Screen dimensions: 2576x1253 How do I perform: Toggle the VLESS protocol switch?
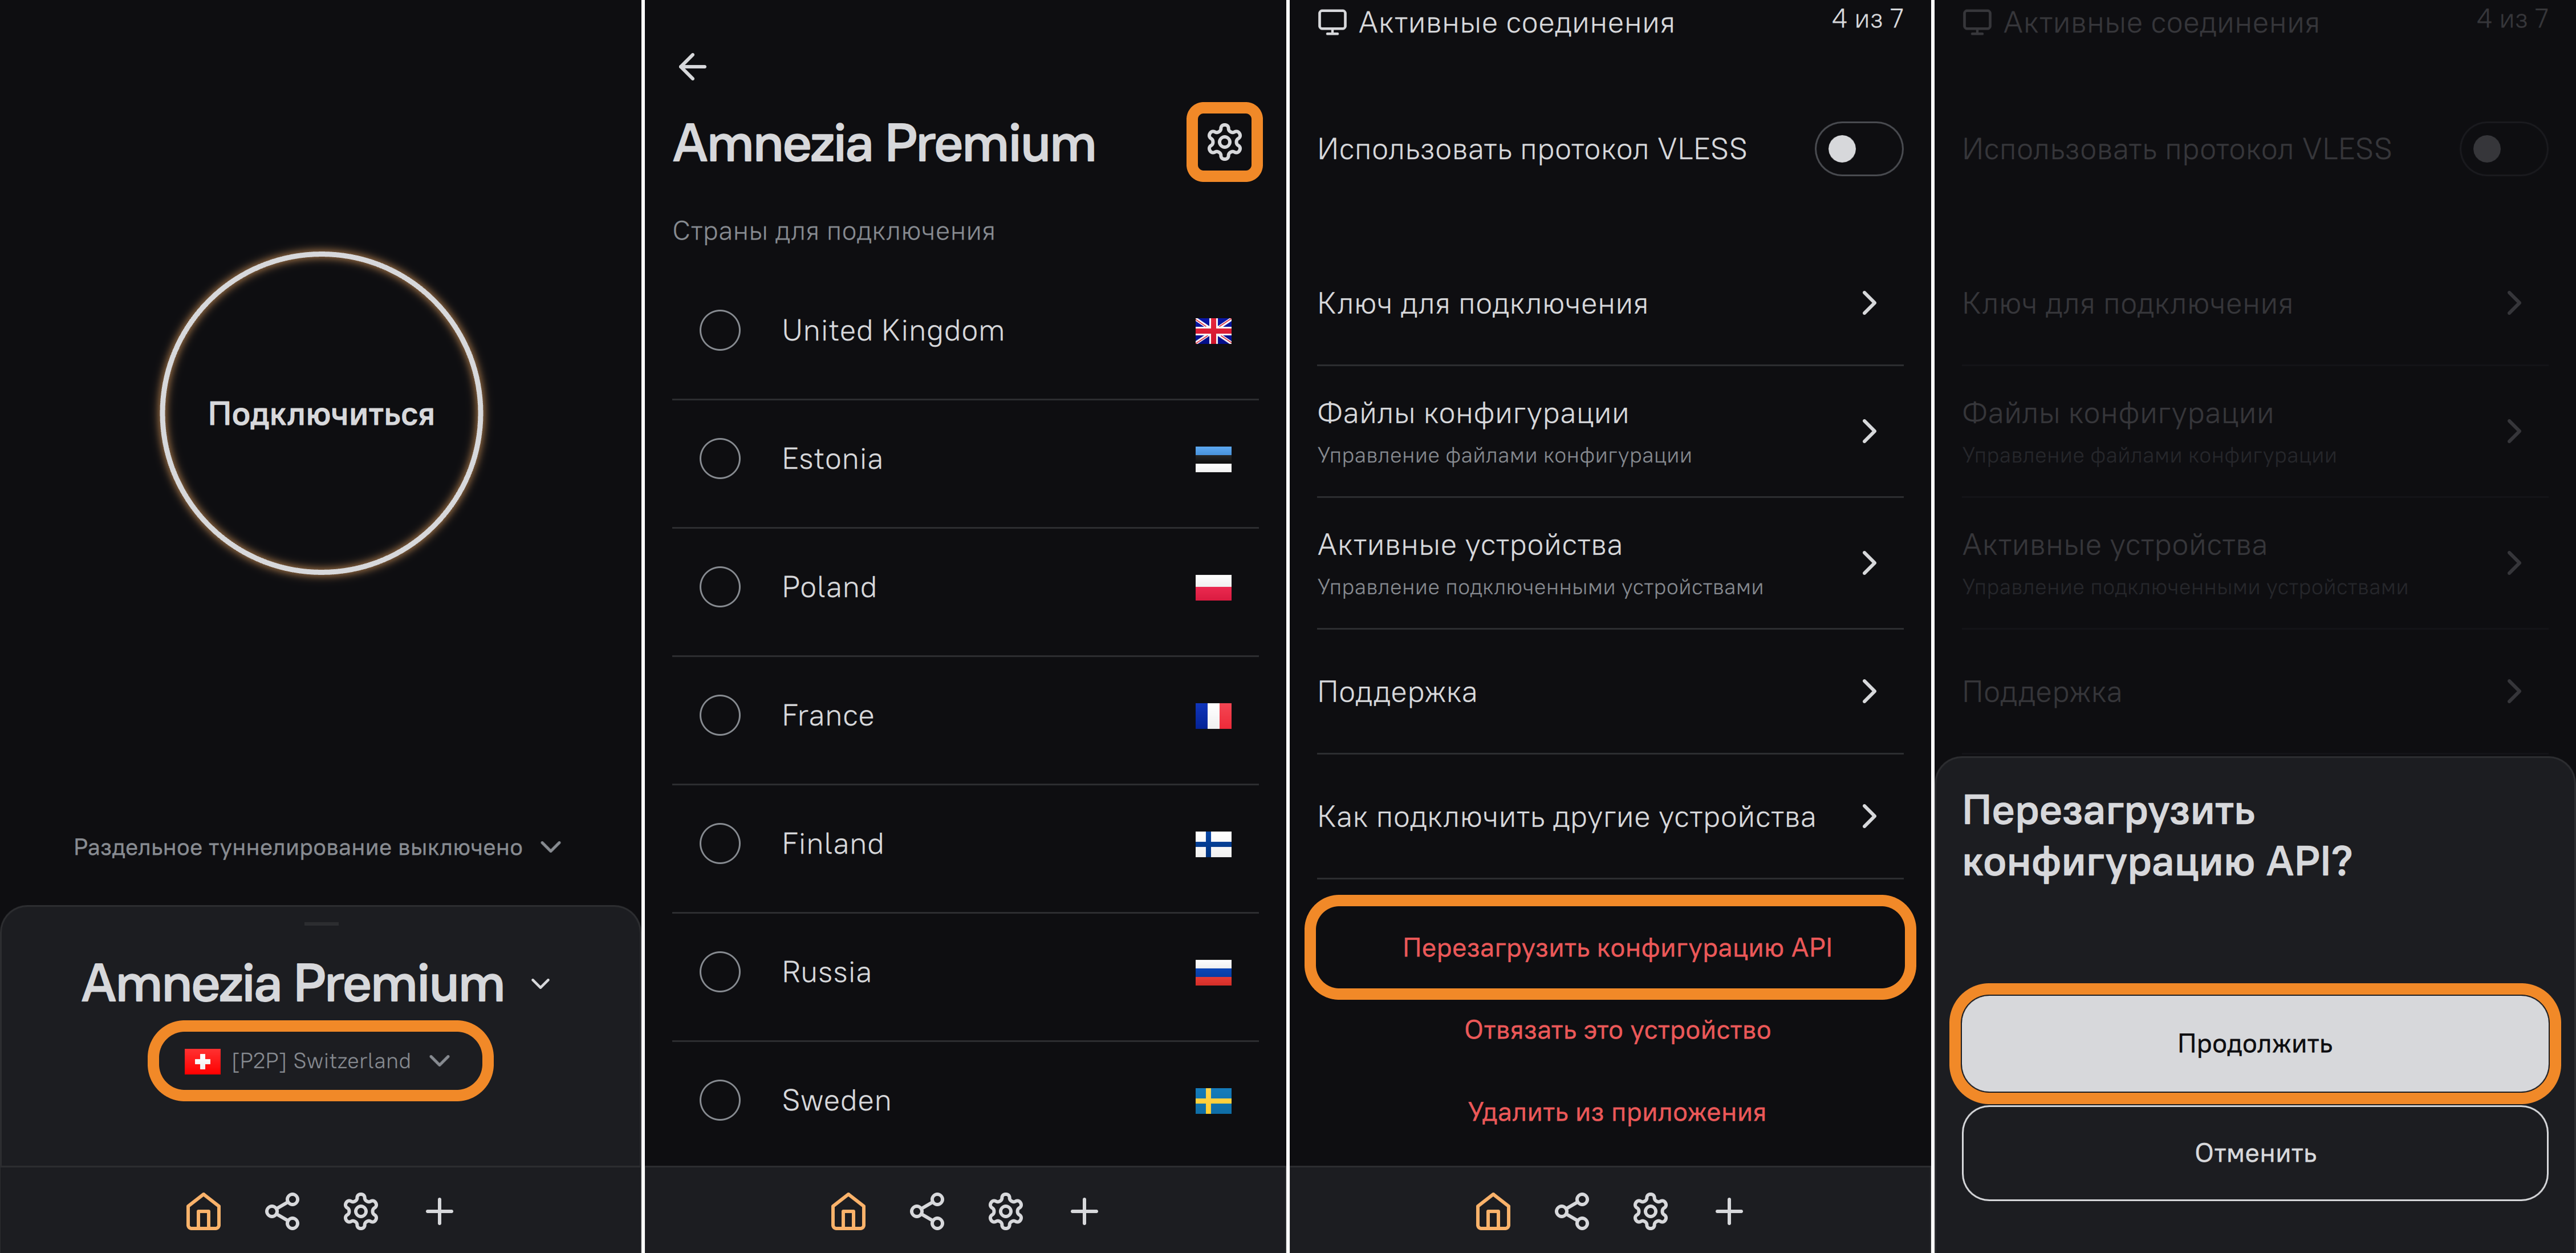(x=1857, y=149)
